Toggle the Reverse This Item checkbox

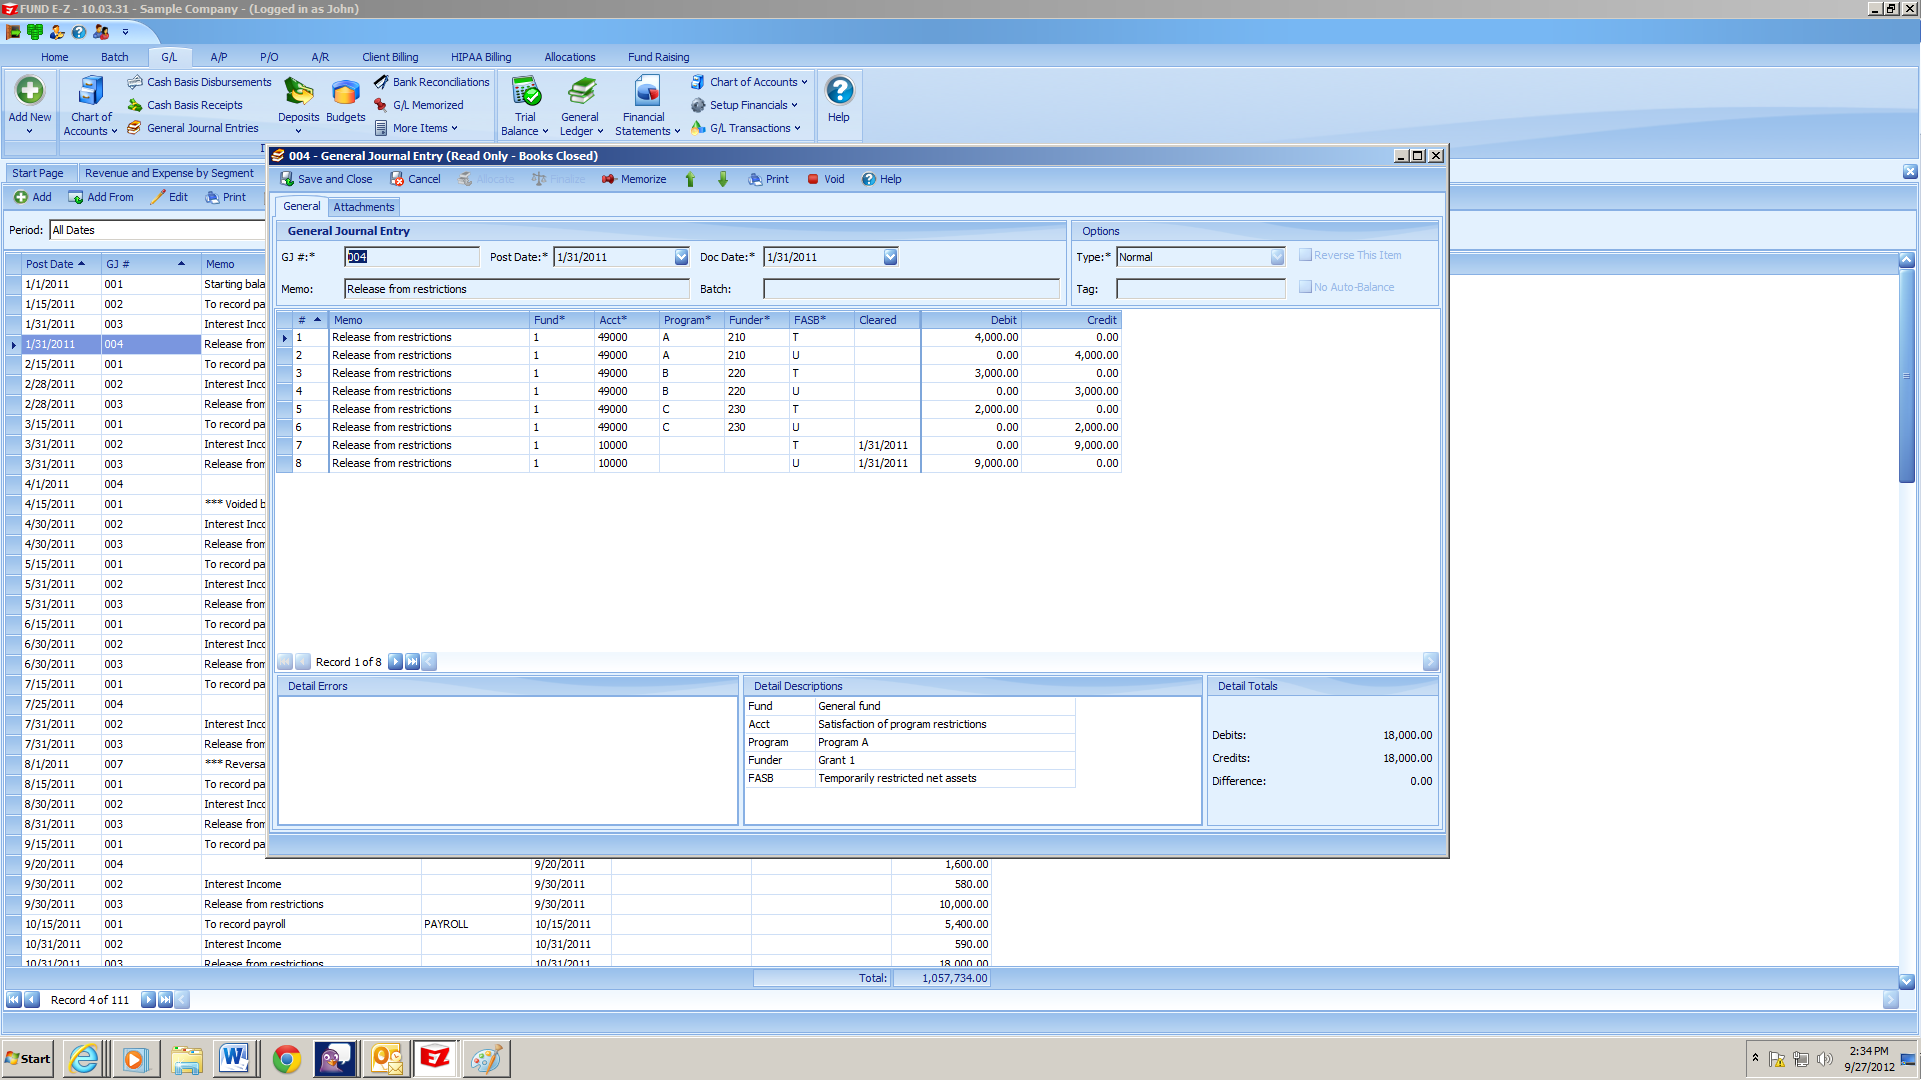(1306, 255)
